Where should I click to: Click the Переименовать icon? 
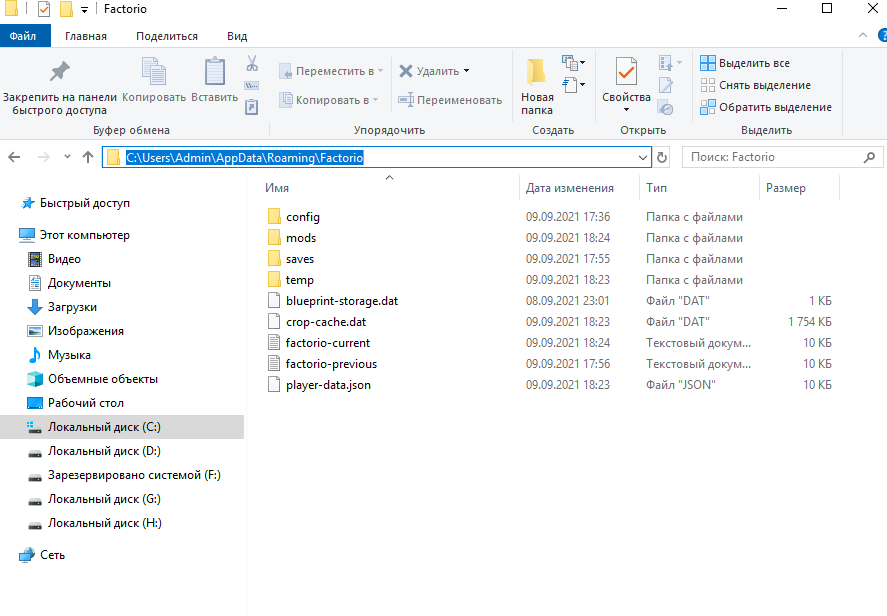tap(406, 100)
